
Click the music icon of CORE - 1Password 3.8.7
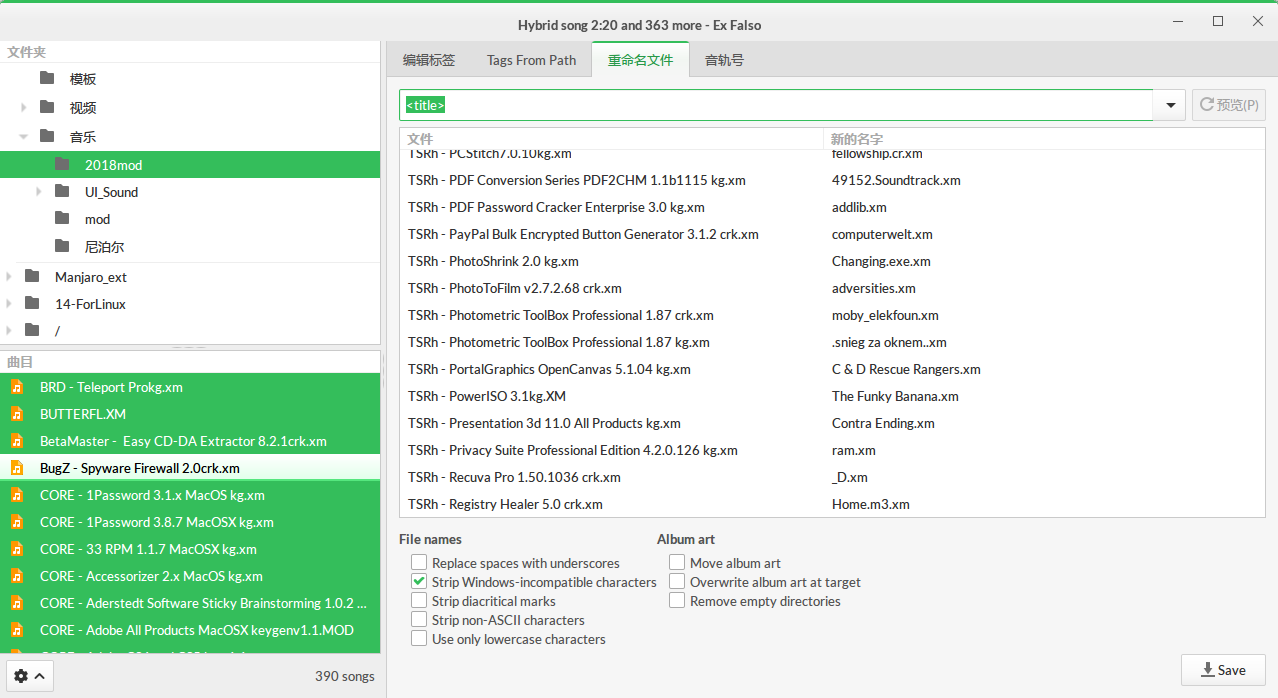(17, 522)
